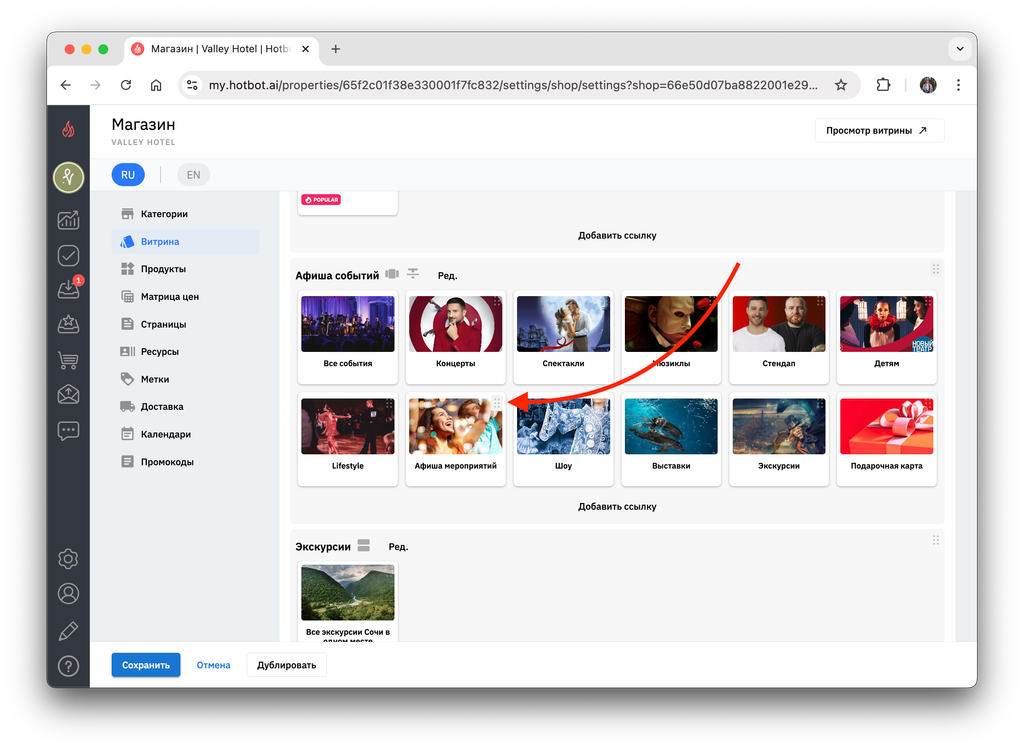Click the browser address bar URL
The width and height of the screenshot is (1024, 750).
tap(513, 85)
